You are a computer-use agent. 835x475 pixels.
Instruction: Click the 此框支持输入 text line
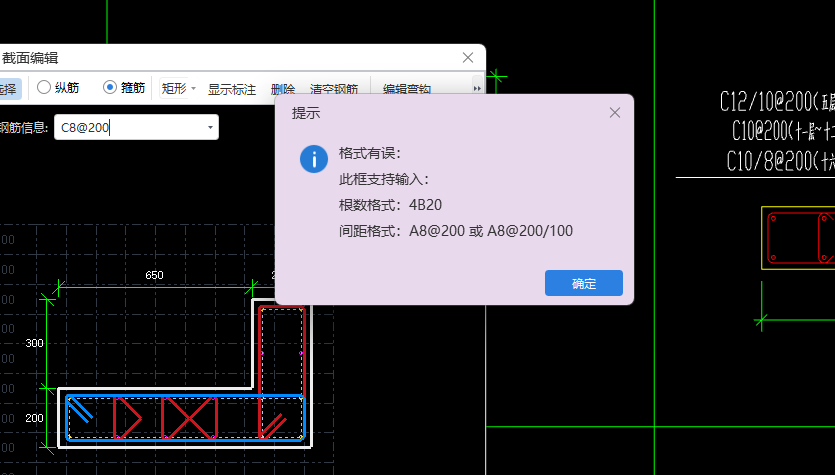[384, 179]
